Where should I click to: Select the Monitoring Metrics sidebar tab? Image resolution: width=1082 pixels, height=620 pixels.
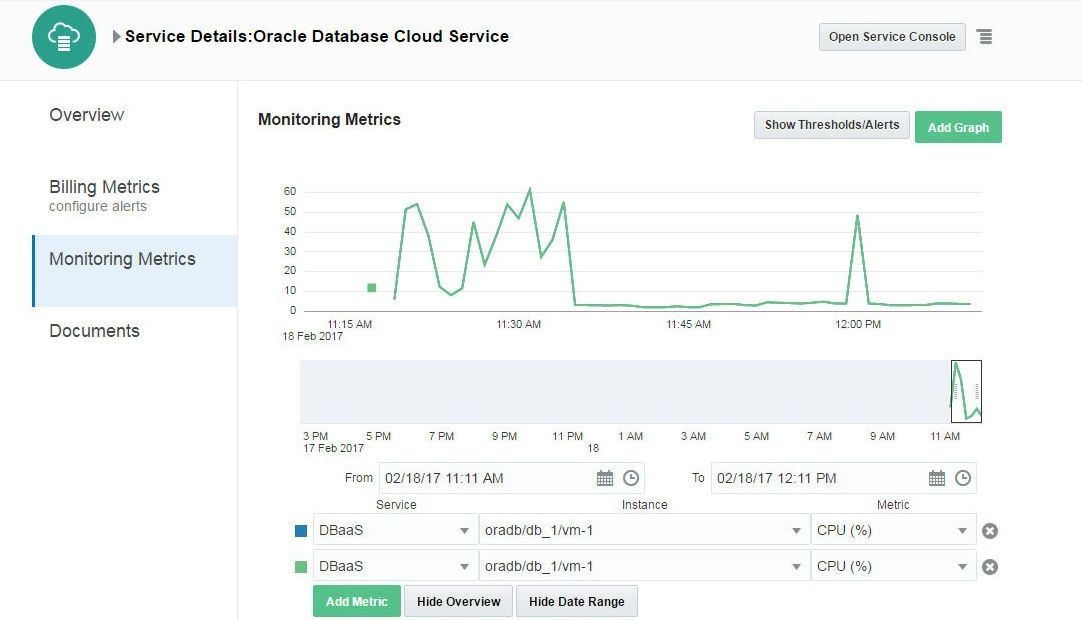[135, 271]
